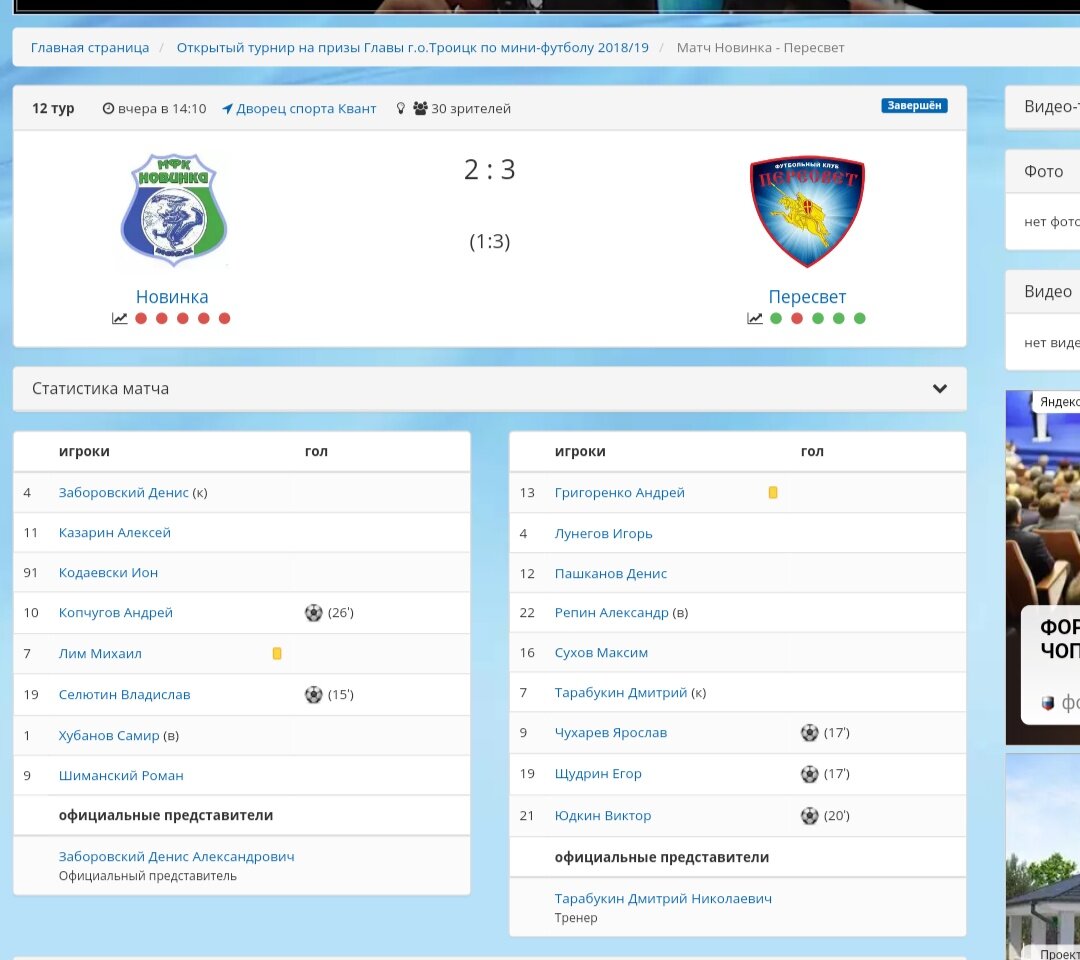The image size is (1080, 960).
Task: Click the Пересвет team logo
Action: click(807, 211)
